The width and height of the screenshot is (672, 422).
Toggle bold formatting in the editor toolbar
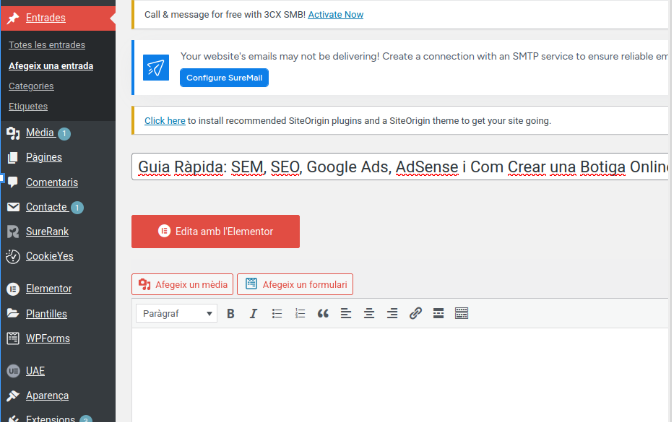231,313
